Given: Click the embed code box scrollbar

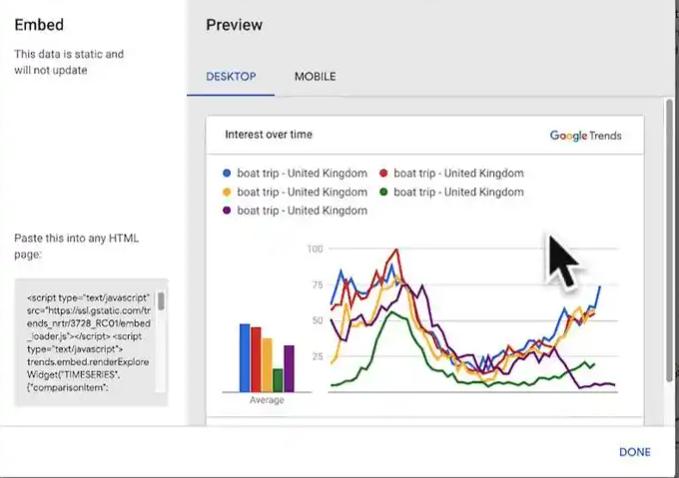Looking at the screenshot, I should coord(161,302).
